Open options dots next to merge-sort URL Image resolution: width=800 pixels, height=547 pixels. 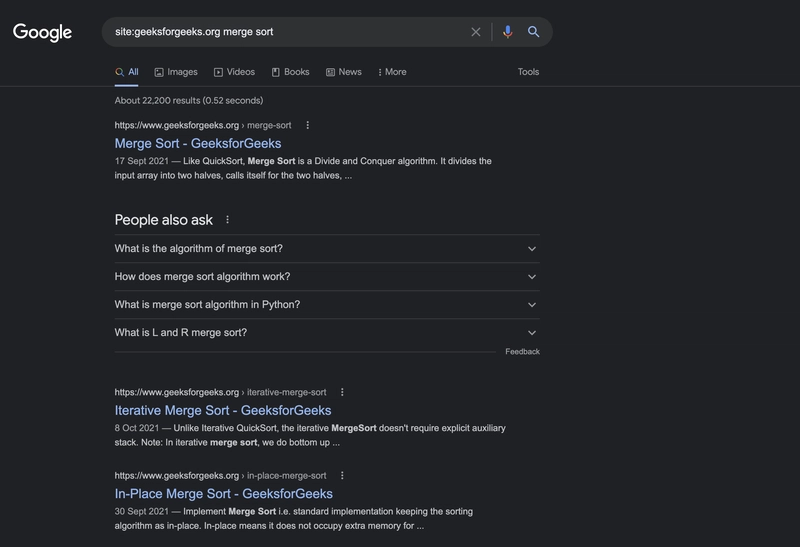307,125
